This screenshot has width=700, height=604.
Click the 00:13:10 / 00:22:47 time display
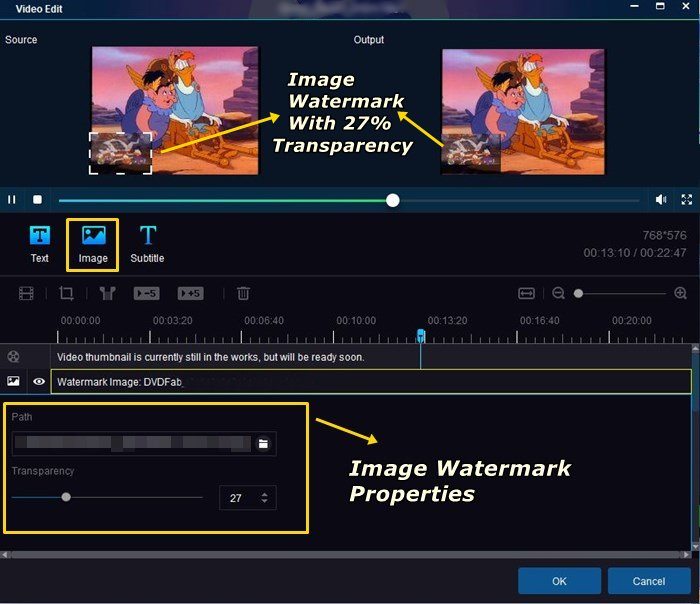click(x=634, y=253)
